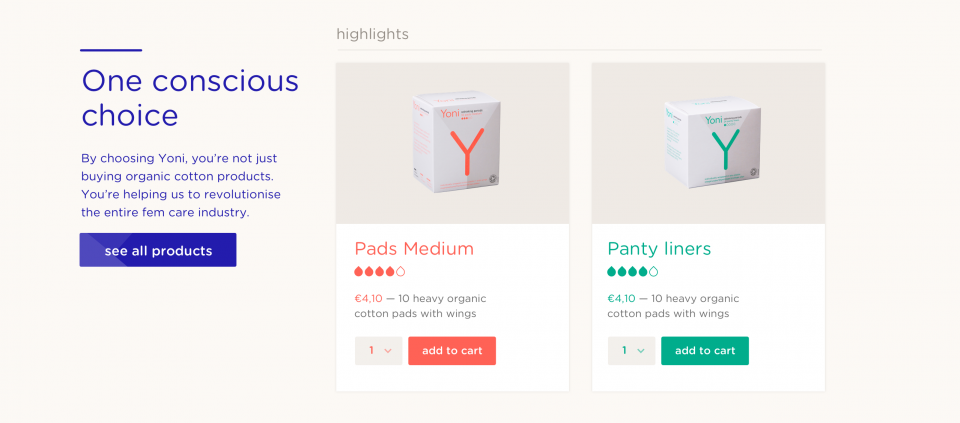
Task: Click the empty fifth droplet under Pads Medium
Action: point(400,271)
